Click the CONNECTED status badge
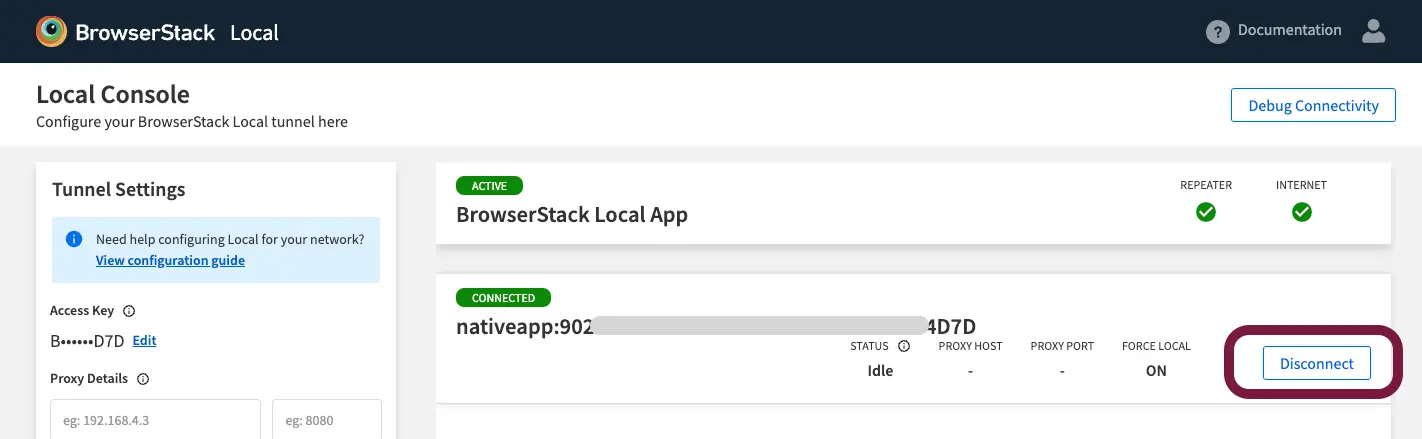The width and height of the screenshot is (1422, 439). click(x=503, y=298)
